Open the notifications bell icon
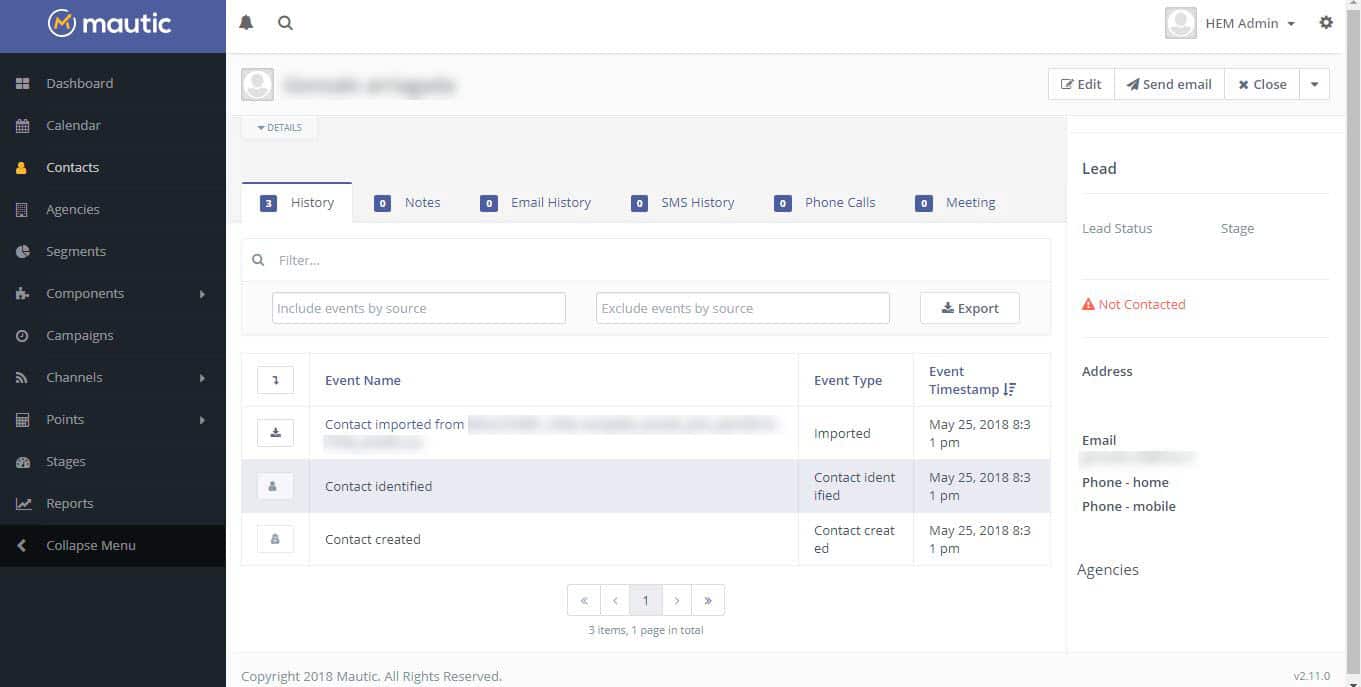The height and width of the screenshot is (687, 1361). [x=245, y=22]
